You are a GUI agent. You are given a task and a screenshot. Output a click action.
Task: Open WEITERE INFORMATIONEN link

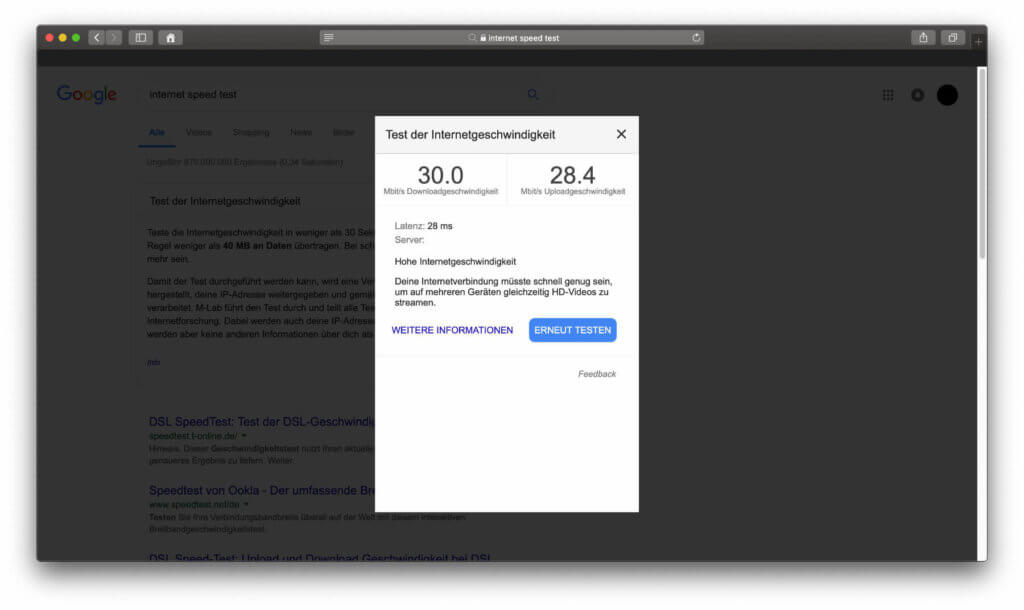point(452,330)
